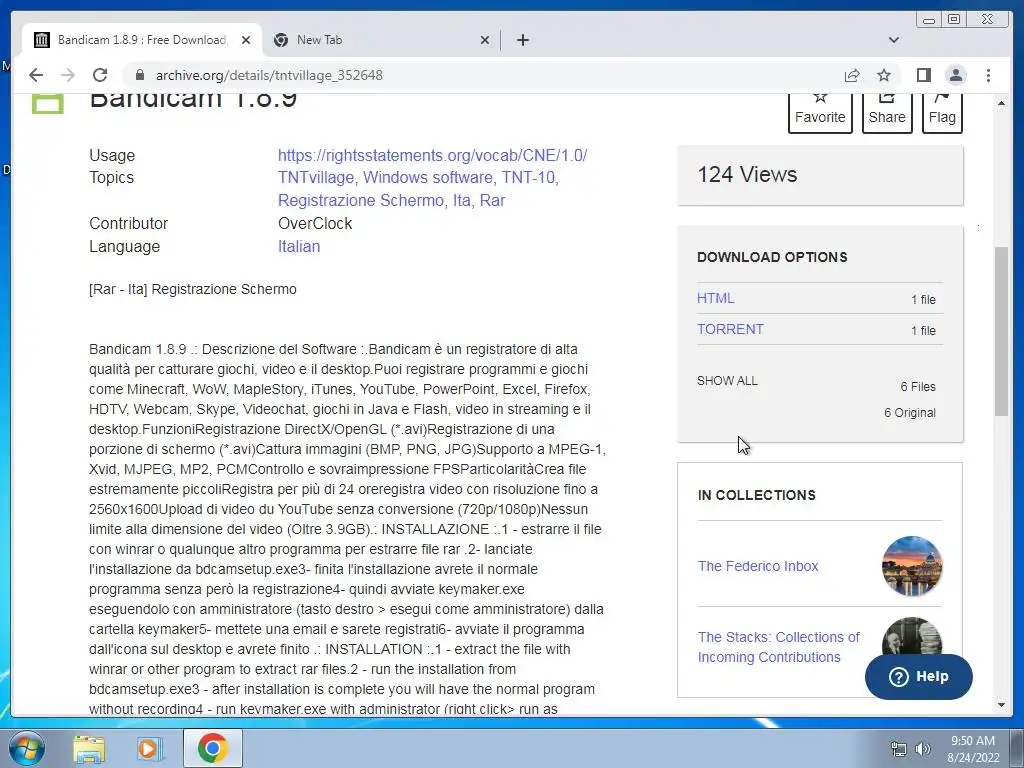Viewport: 1024px width, 768px height.
Task: Flag this item
Action: [x=942, y=112]
